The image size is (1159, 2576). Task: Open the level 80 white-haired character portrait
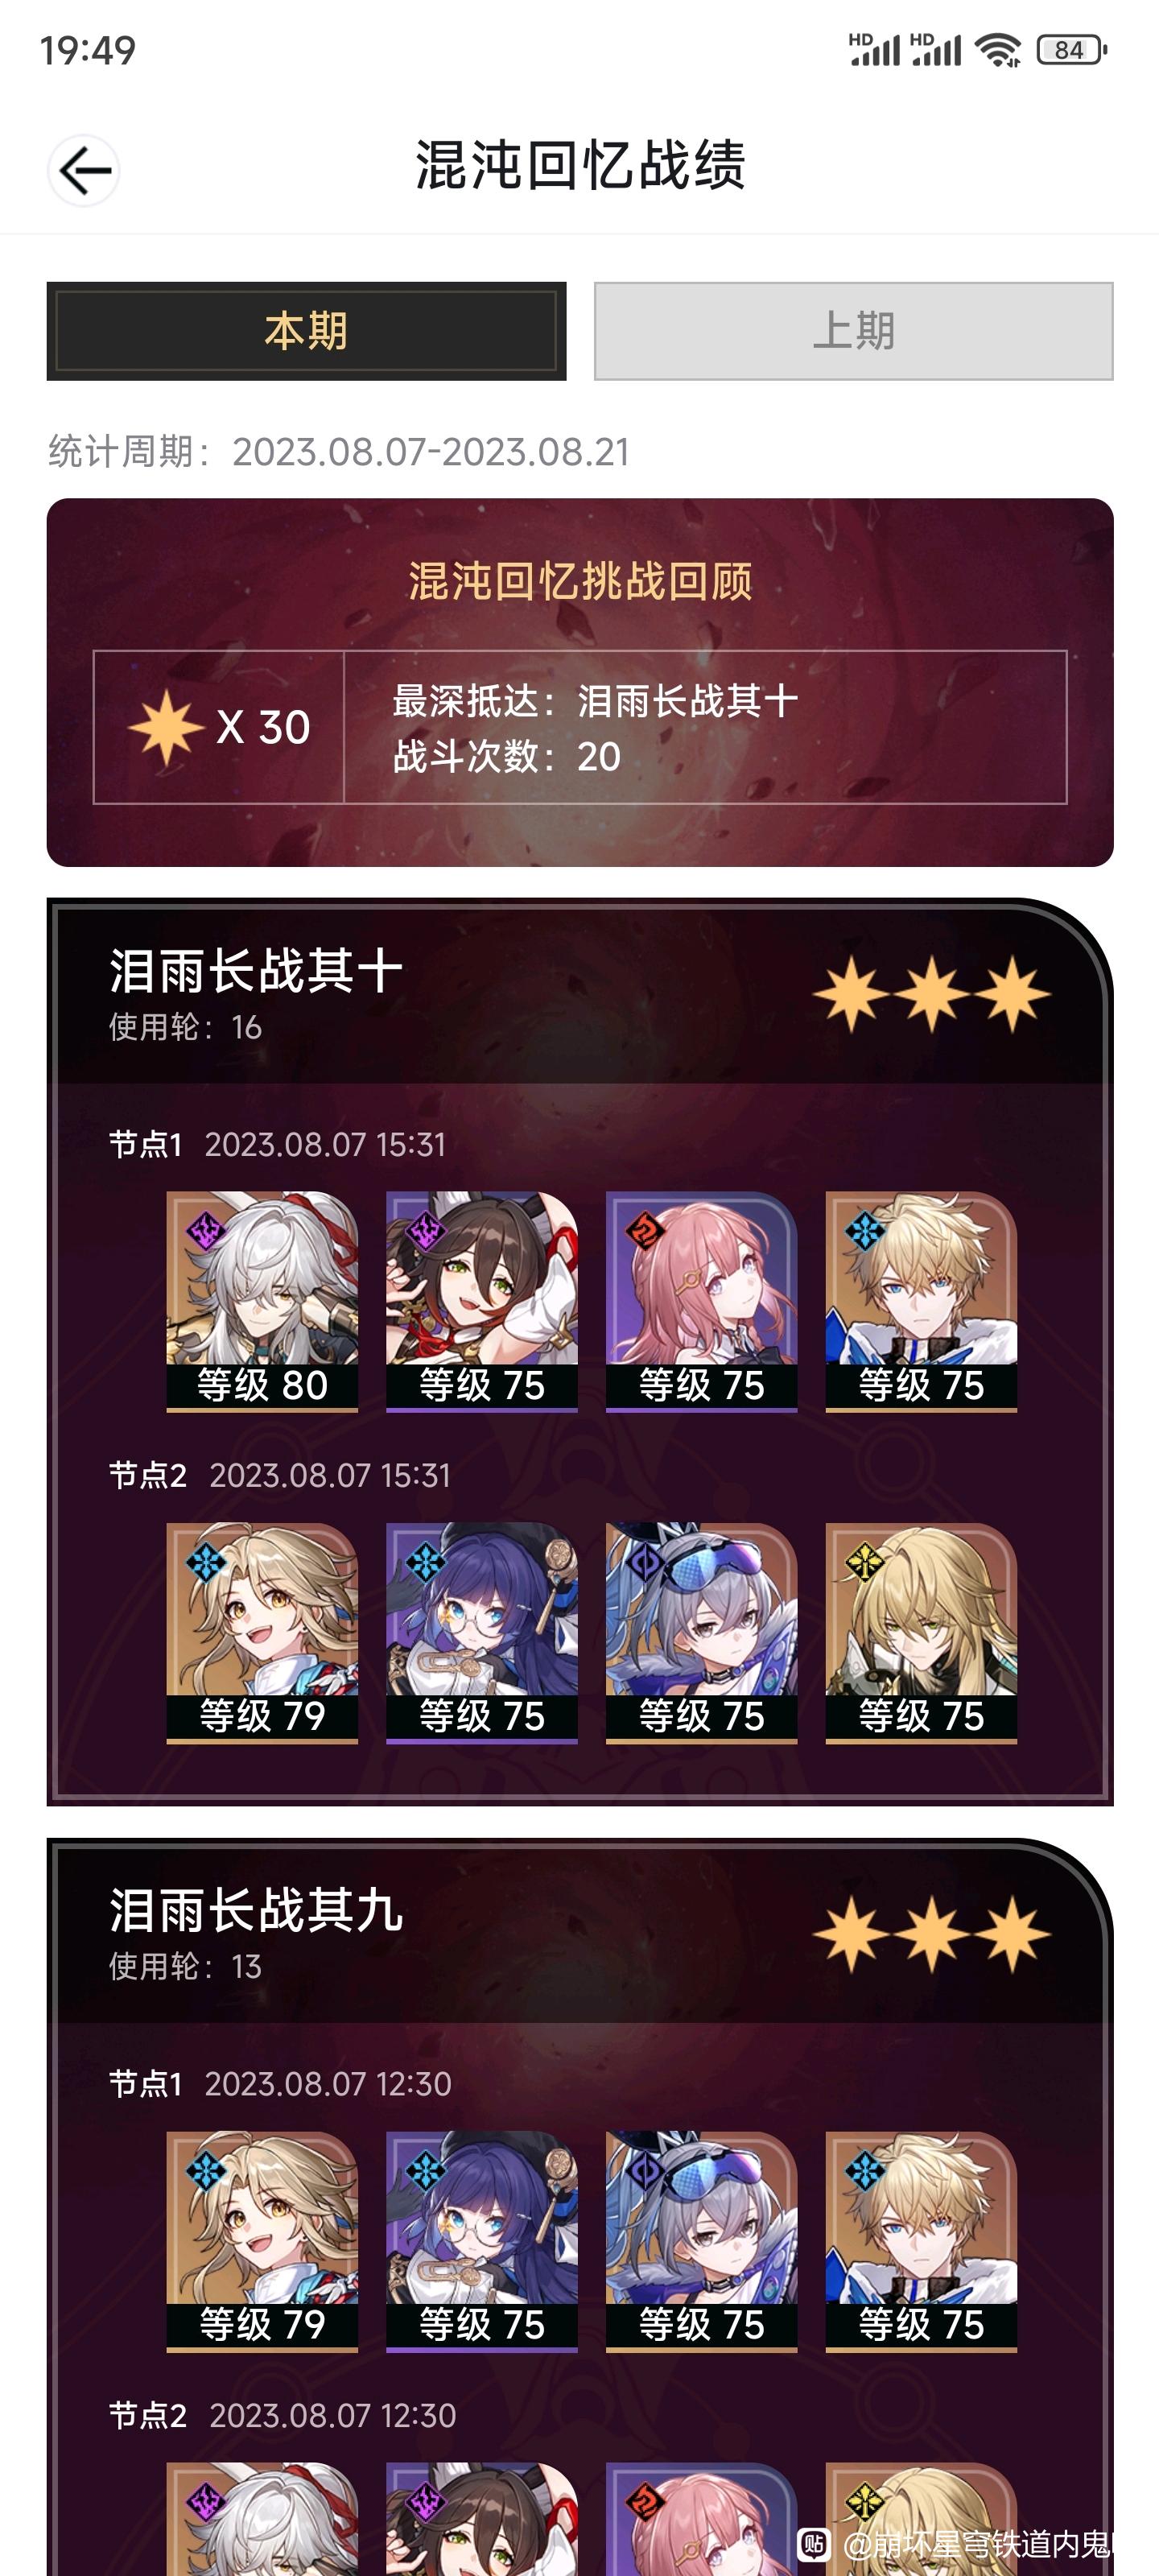pyautogui.click(x=262, y=1301)
